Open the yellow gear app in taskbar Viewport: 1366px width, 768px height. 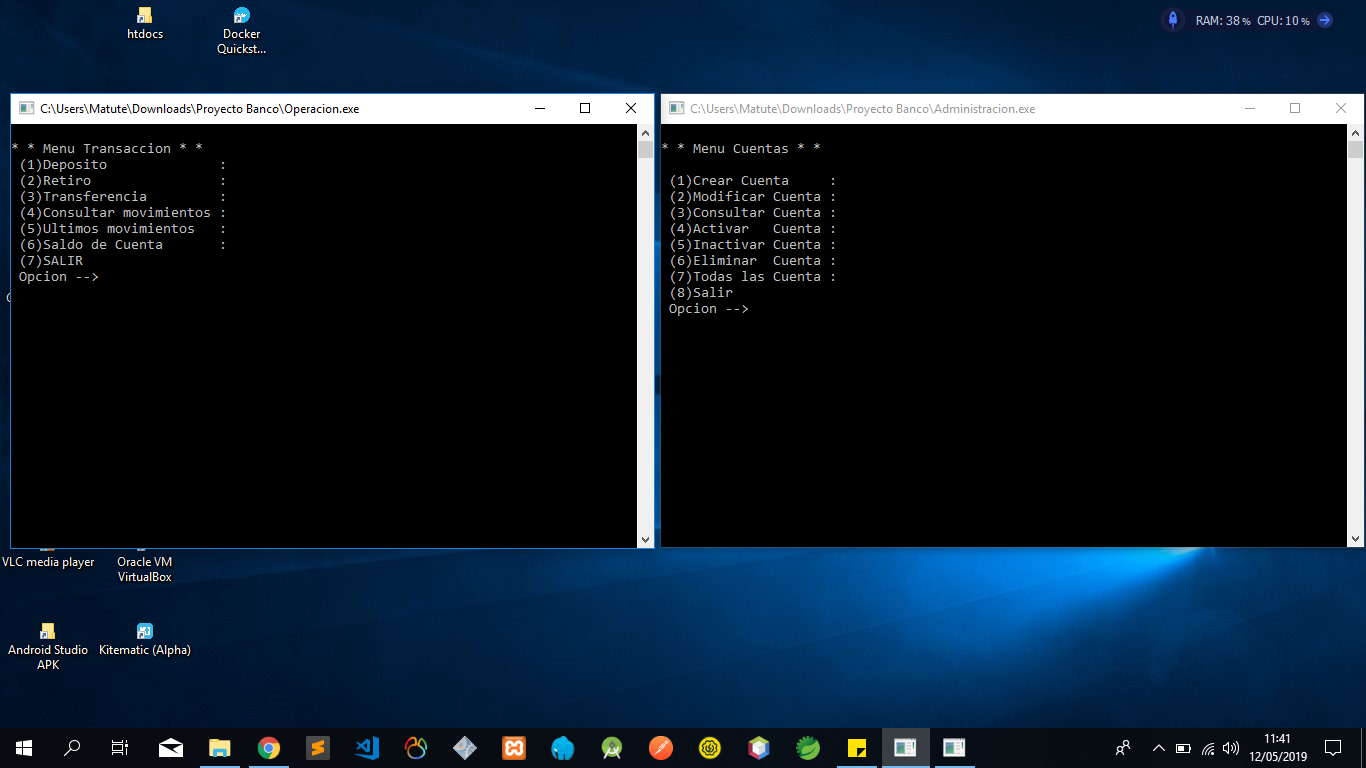710,748
